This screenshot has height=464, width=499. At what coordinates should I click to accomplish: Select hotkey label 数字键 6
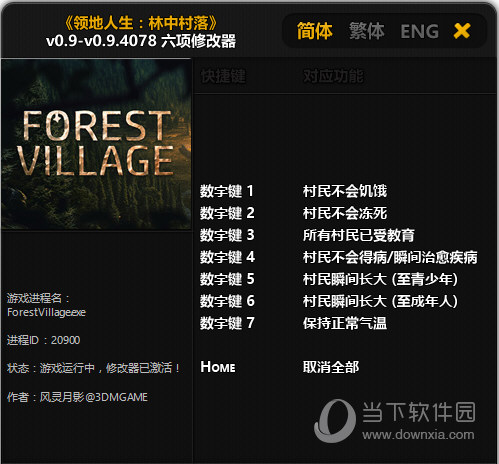pos(227,301)
